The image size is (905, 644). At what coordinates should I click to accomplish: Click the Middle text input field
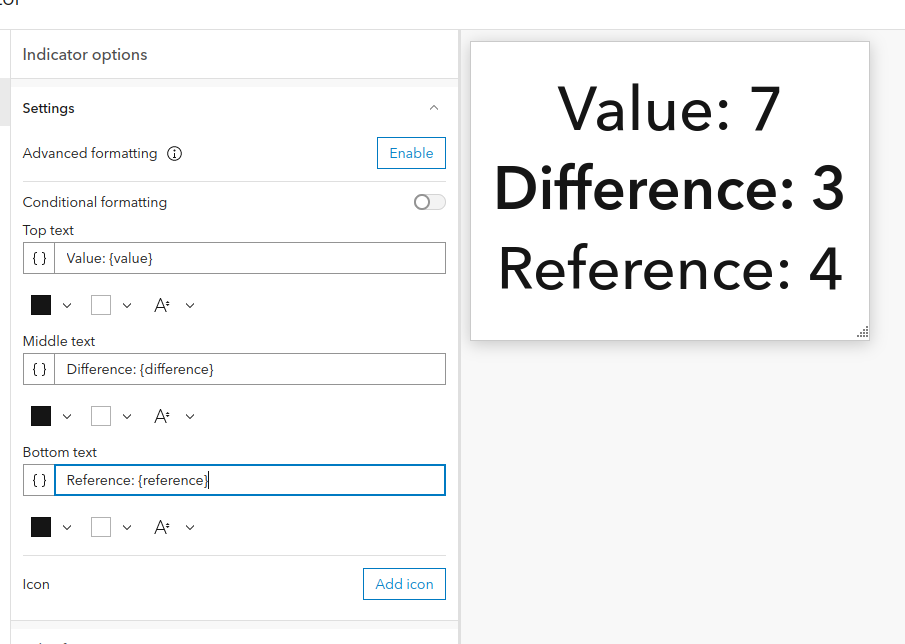point(250,369)
